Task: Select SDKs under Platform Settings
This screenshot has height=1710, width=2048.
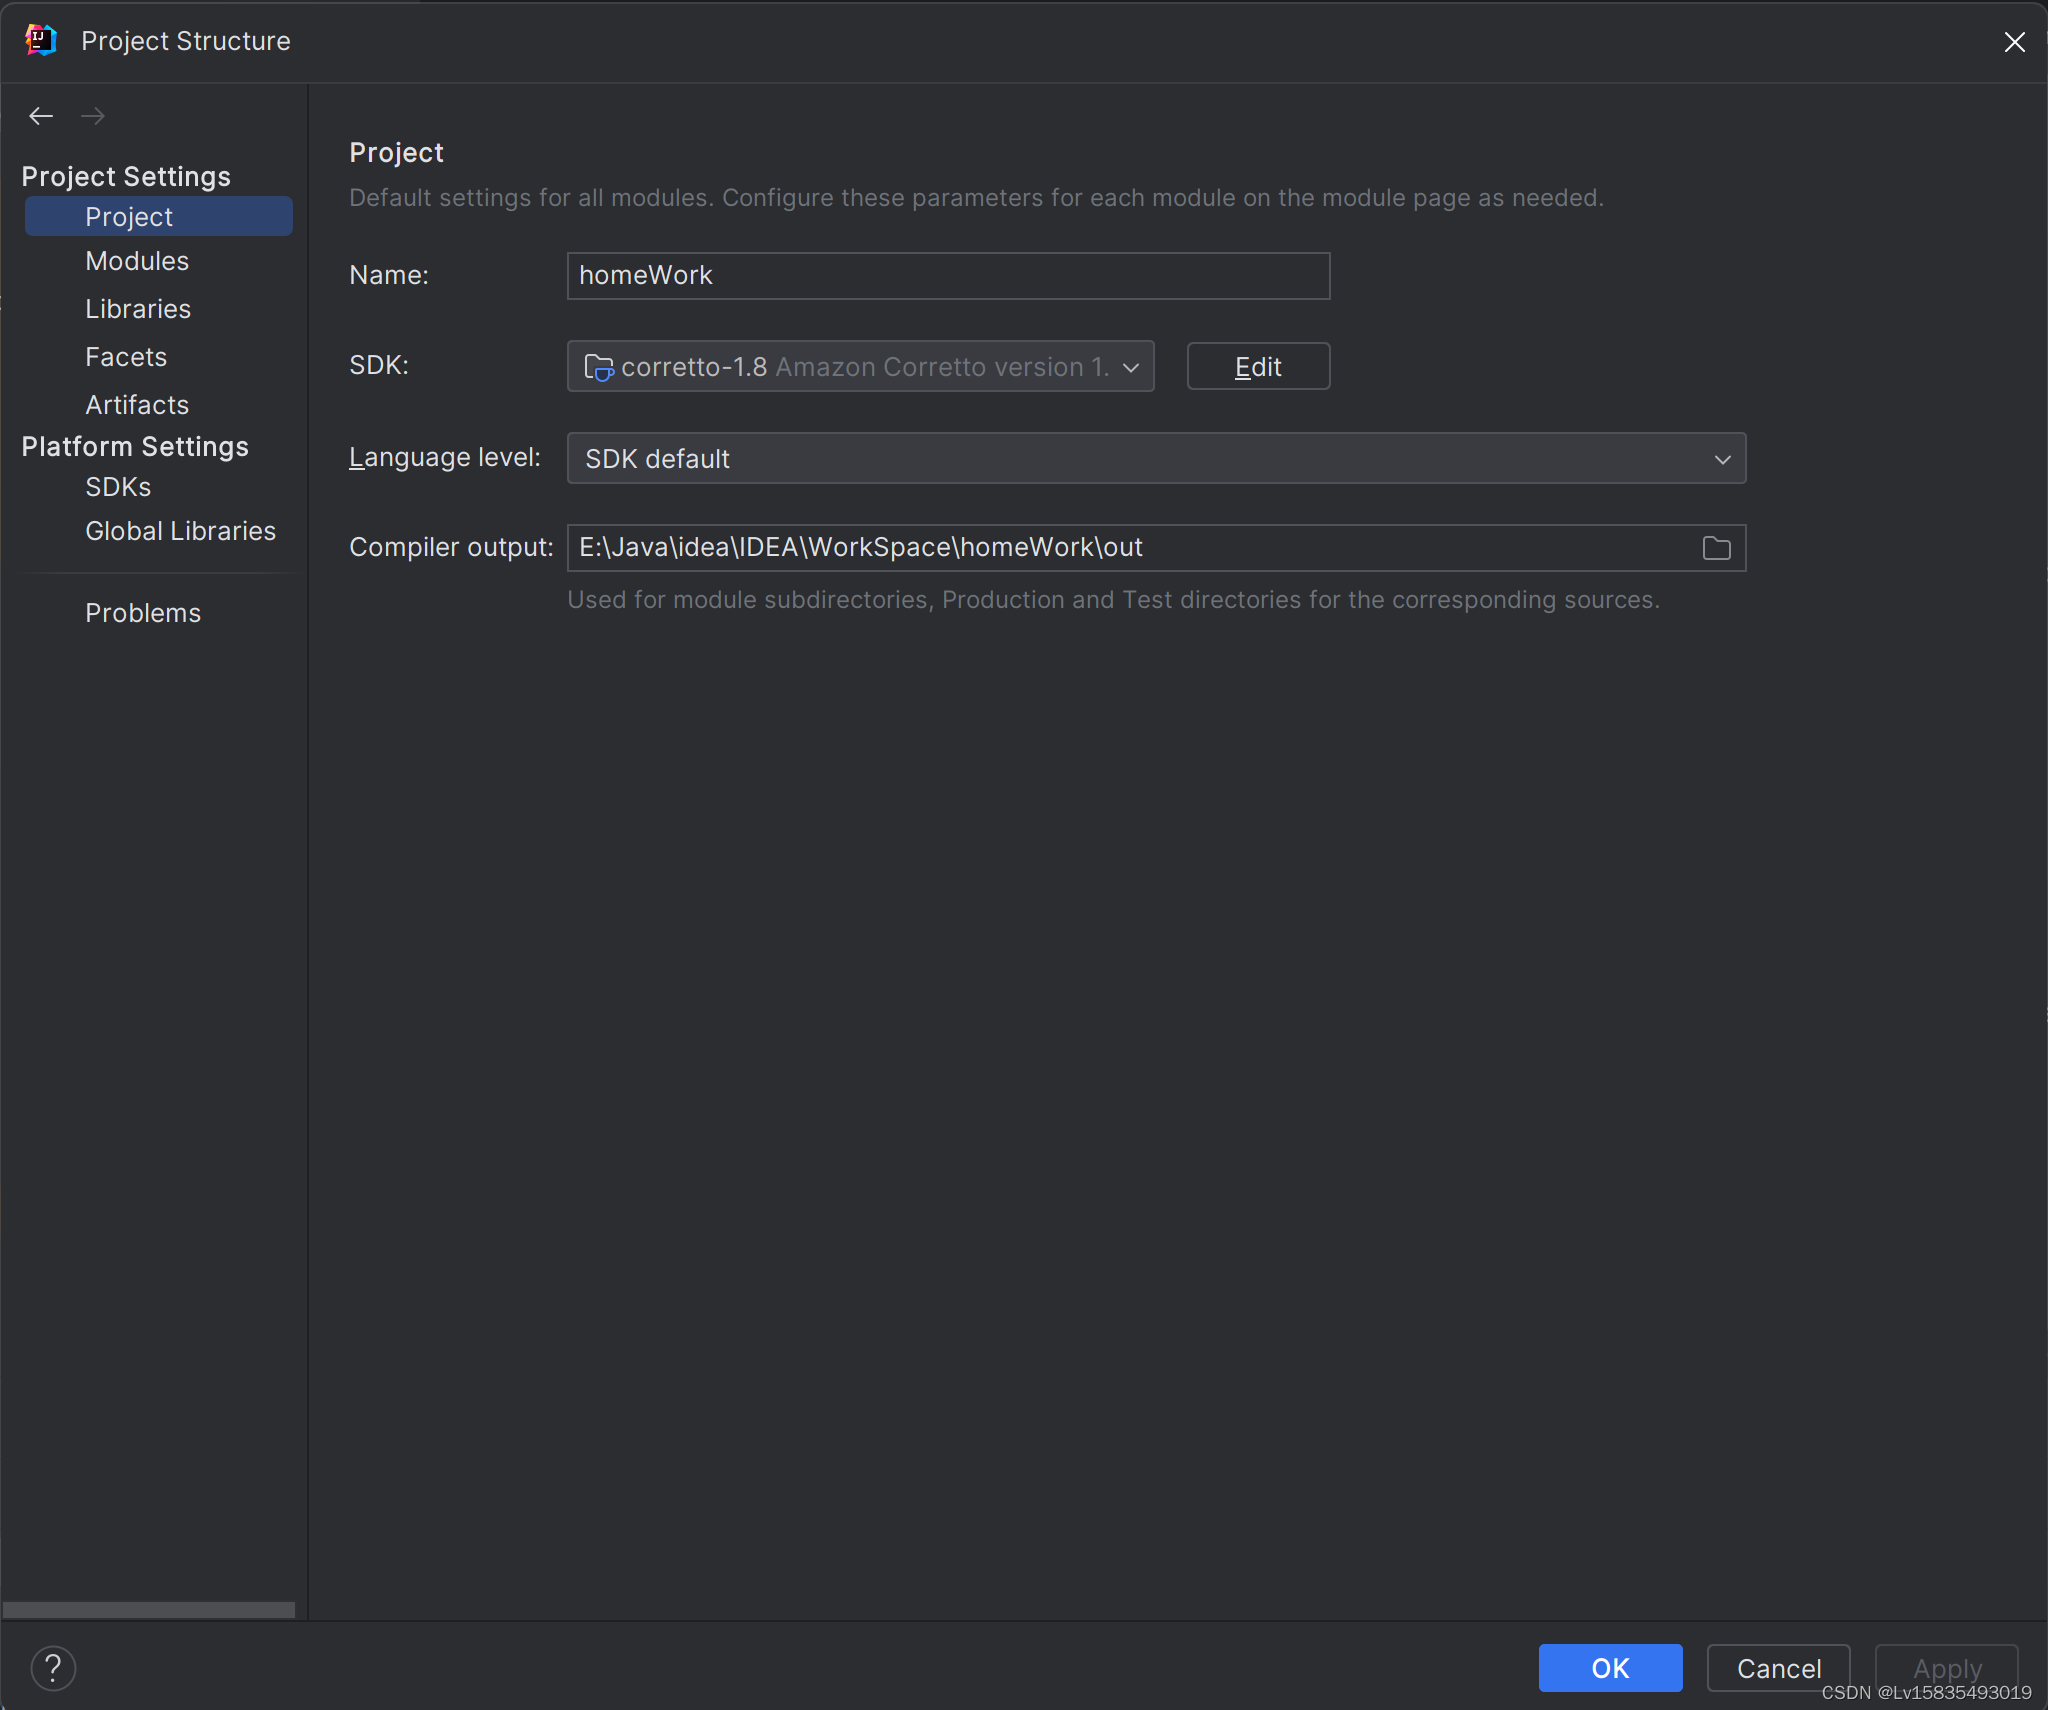Action: pyautogui.click(x=118, y=487)
